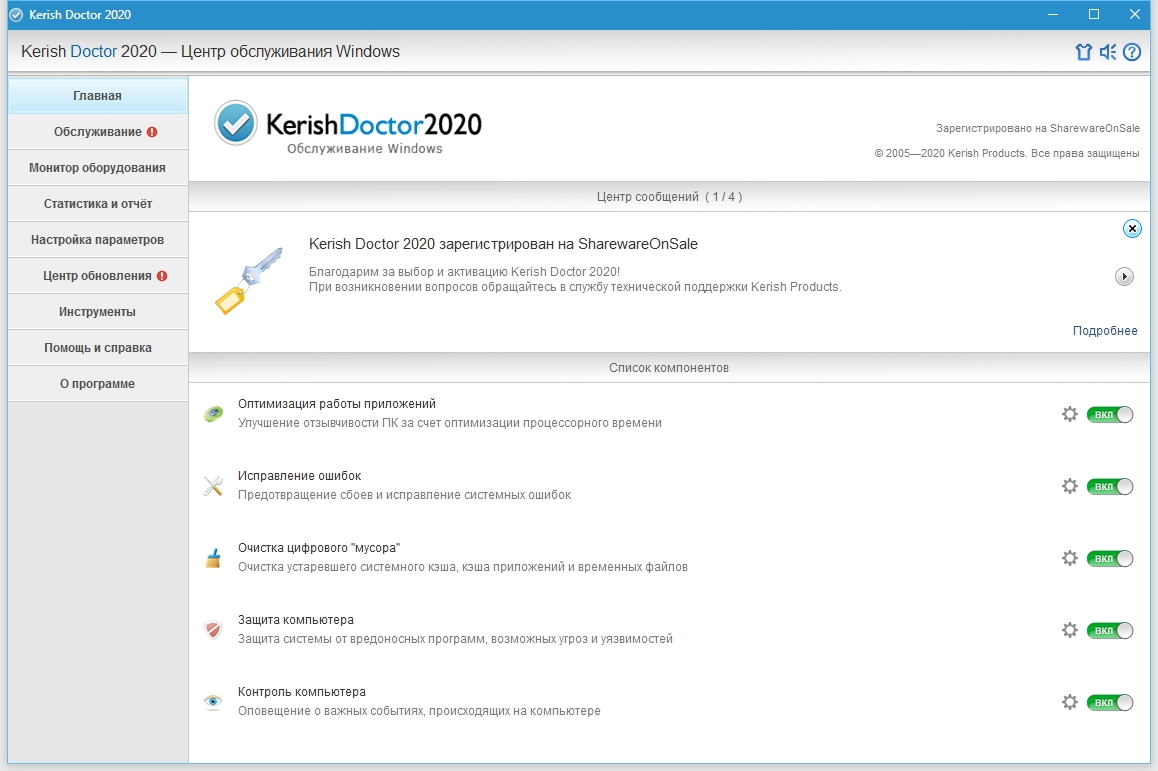Click the Список компонентов header
This screenshot has height=771, width=1158.
tap(669, 368)
